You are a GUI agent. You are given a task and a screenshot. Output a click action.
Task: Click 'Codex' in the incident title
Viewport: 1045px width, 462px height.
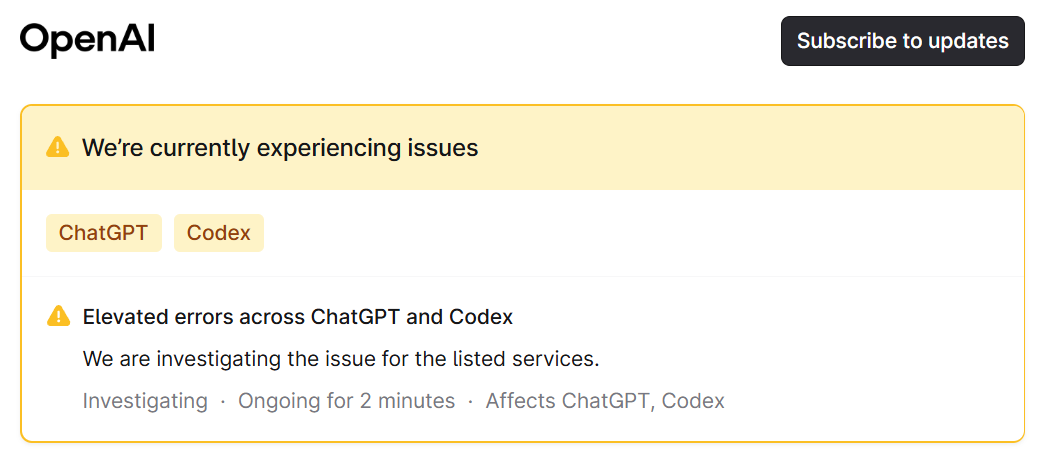point(481,317)
